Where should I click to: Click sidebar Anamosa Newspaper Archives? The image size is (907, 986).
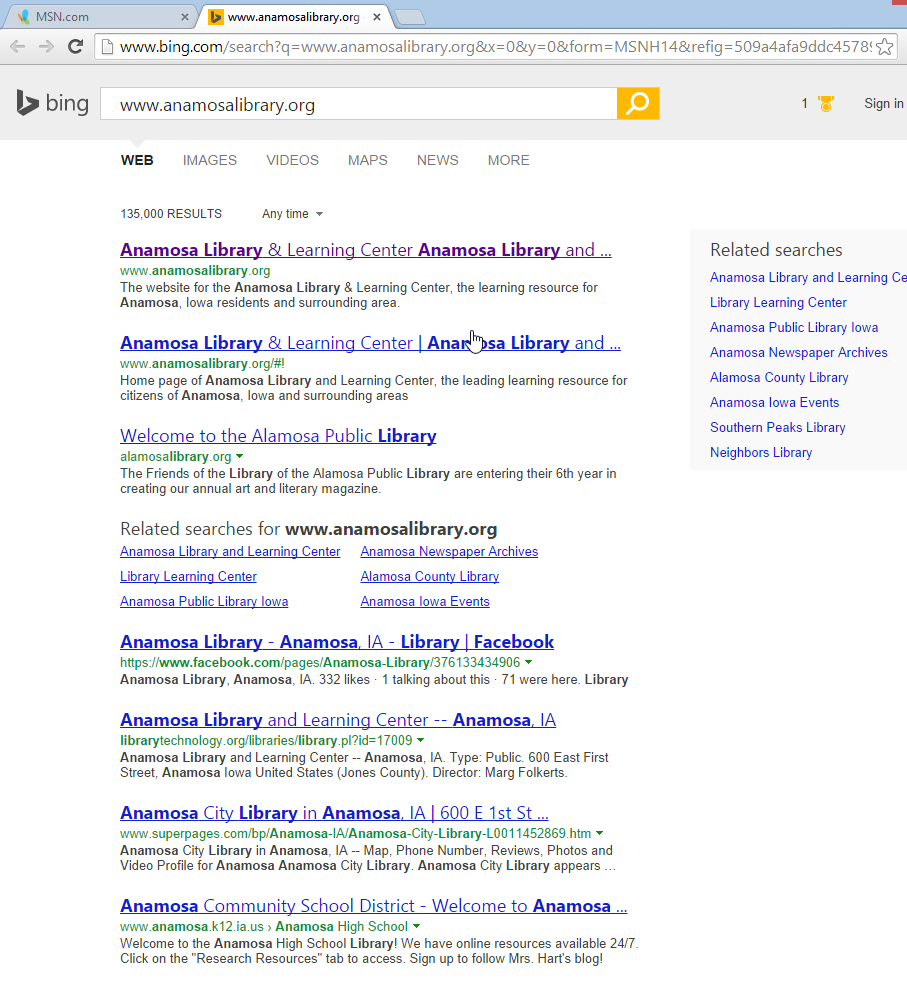point(799,353)
